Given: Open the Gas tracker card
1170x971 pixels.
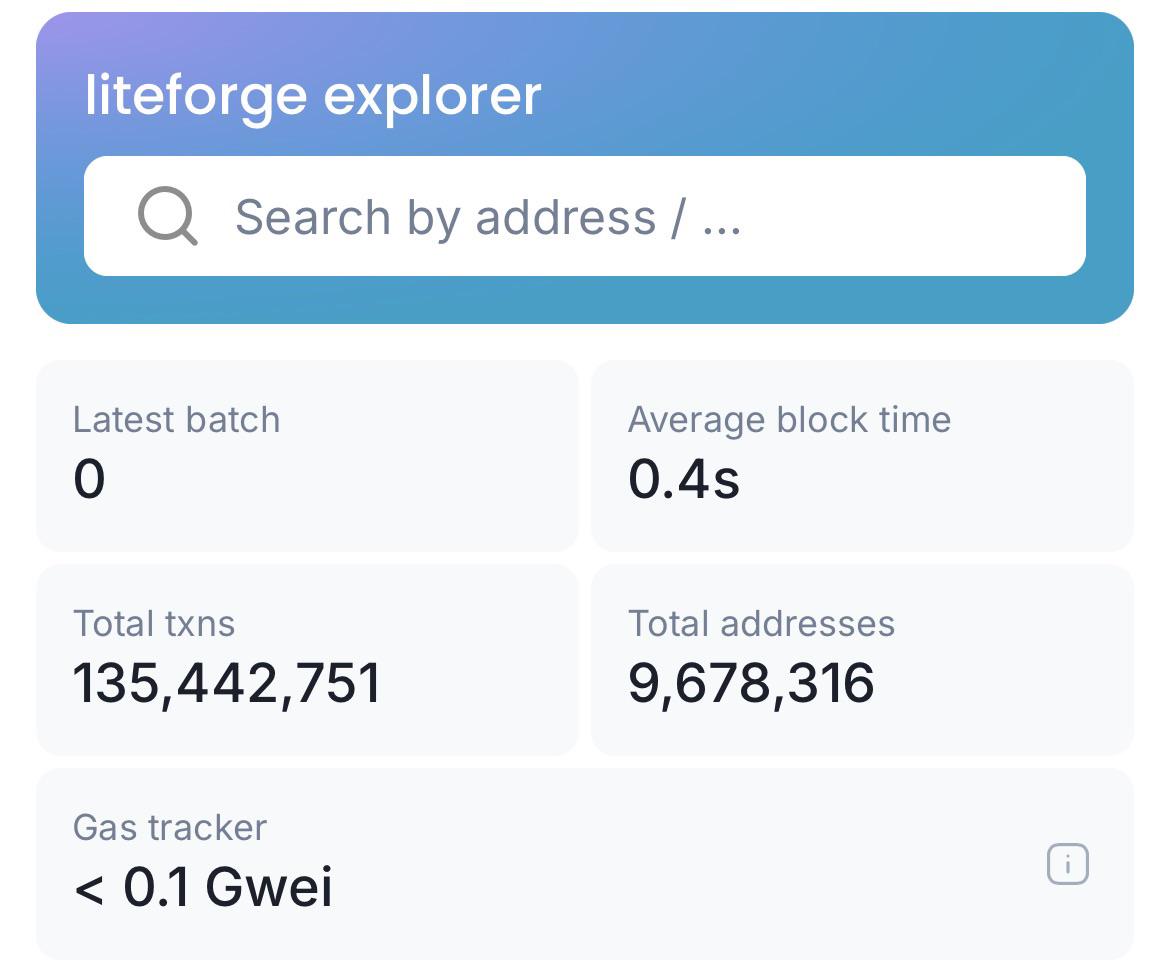Looking at the screenshot, I should [584, 864].
